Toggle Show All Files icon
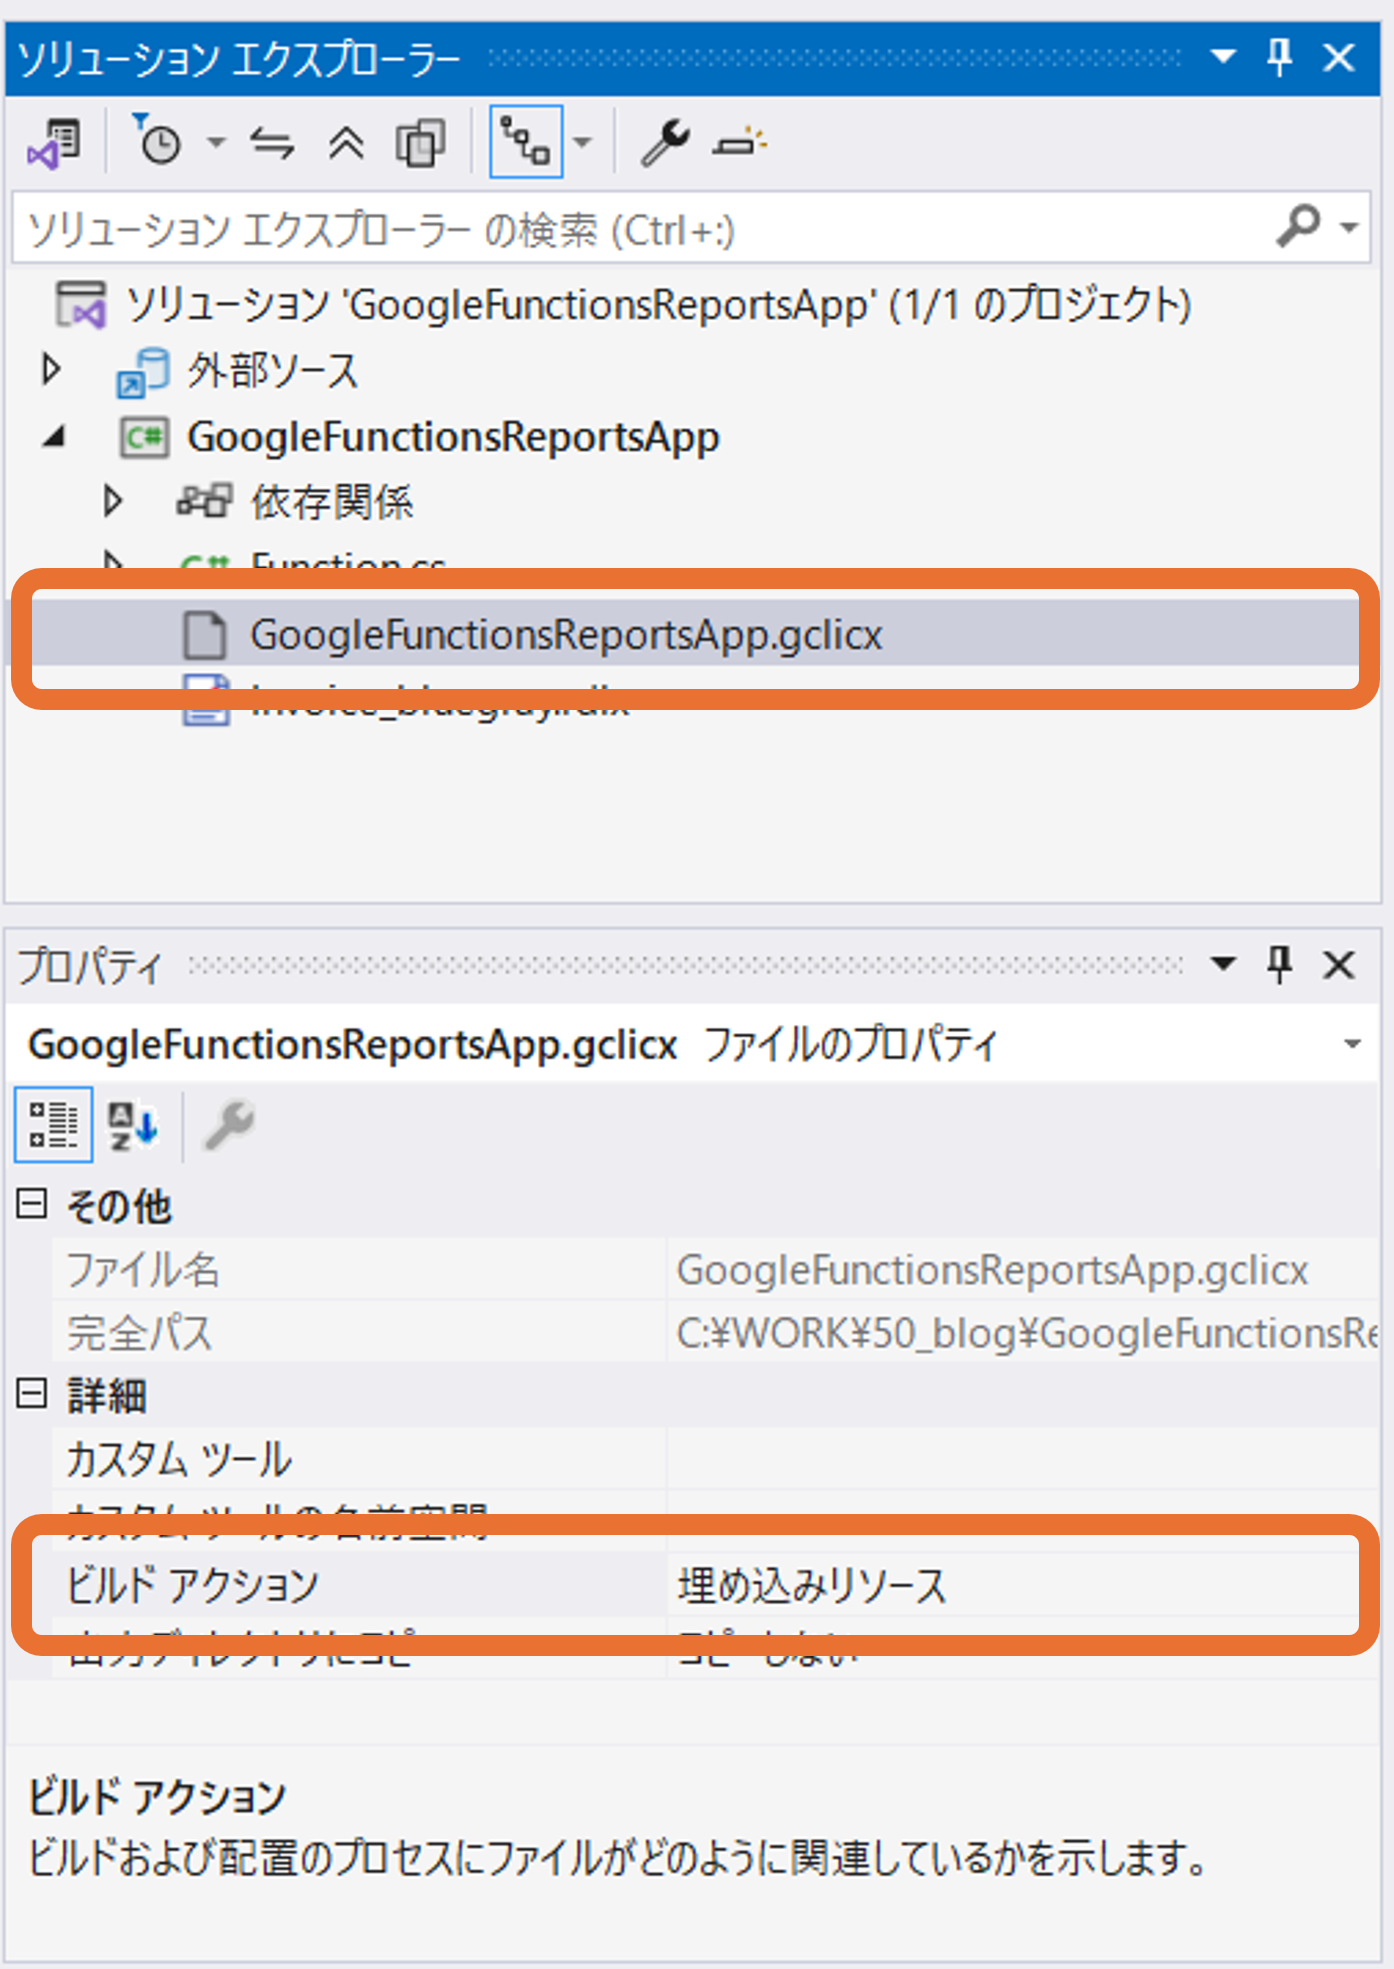This screenshot has height=1969, width=1394. coord(420,144)
